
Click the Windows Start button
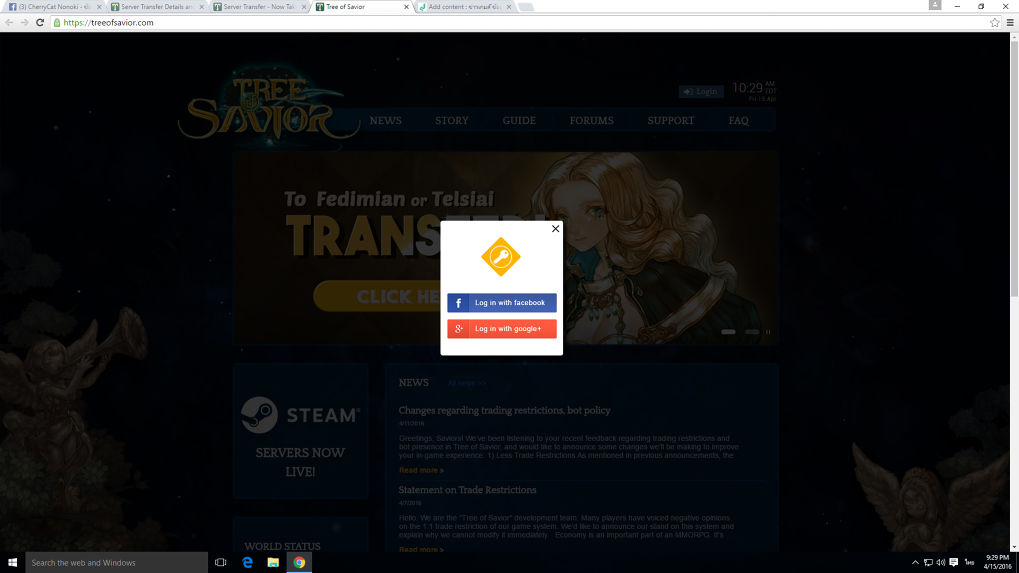pyautogui.click(x=12, y=563)
